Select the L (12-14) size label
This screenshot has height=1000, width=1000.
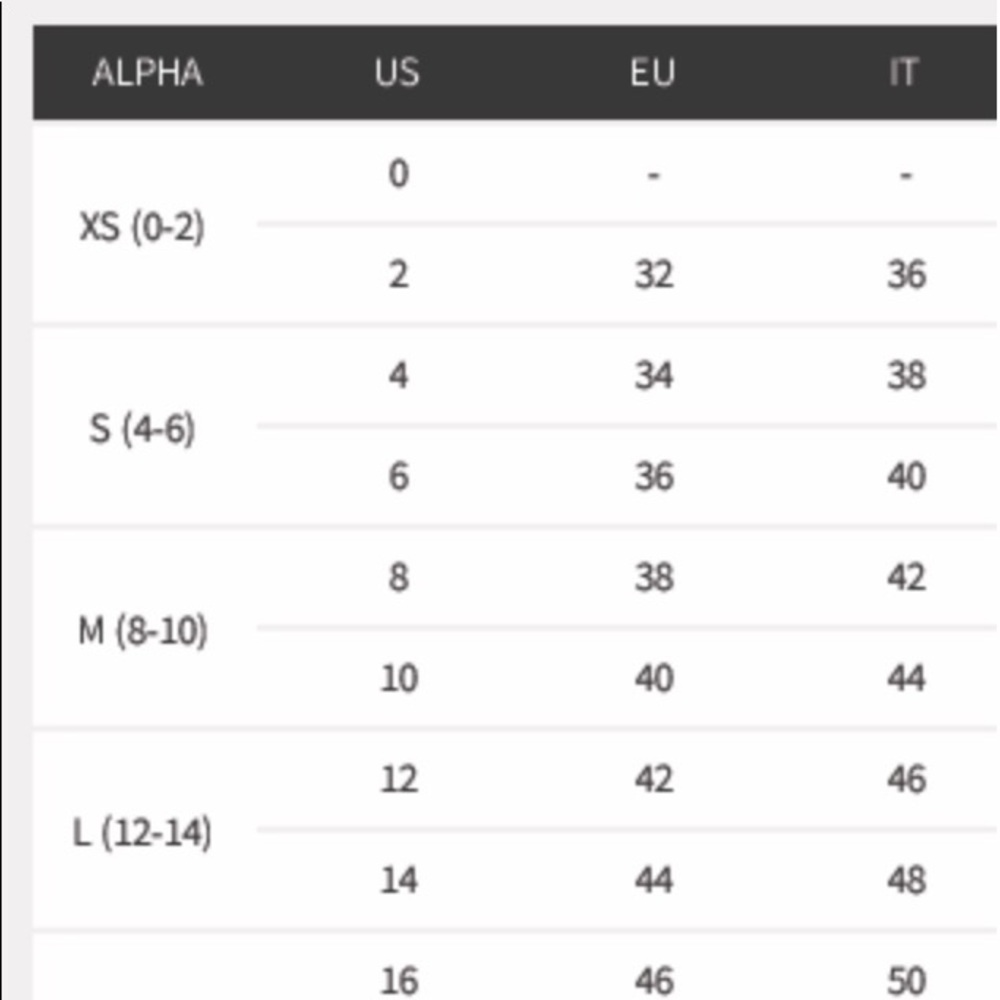[x=142, y=833]
